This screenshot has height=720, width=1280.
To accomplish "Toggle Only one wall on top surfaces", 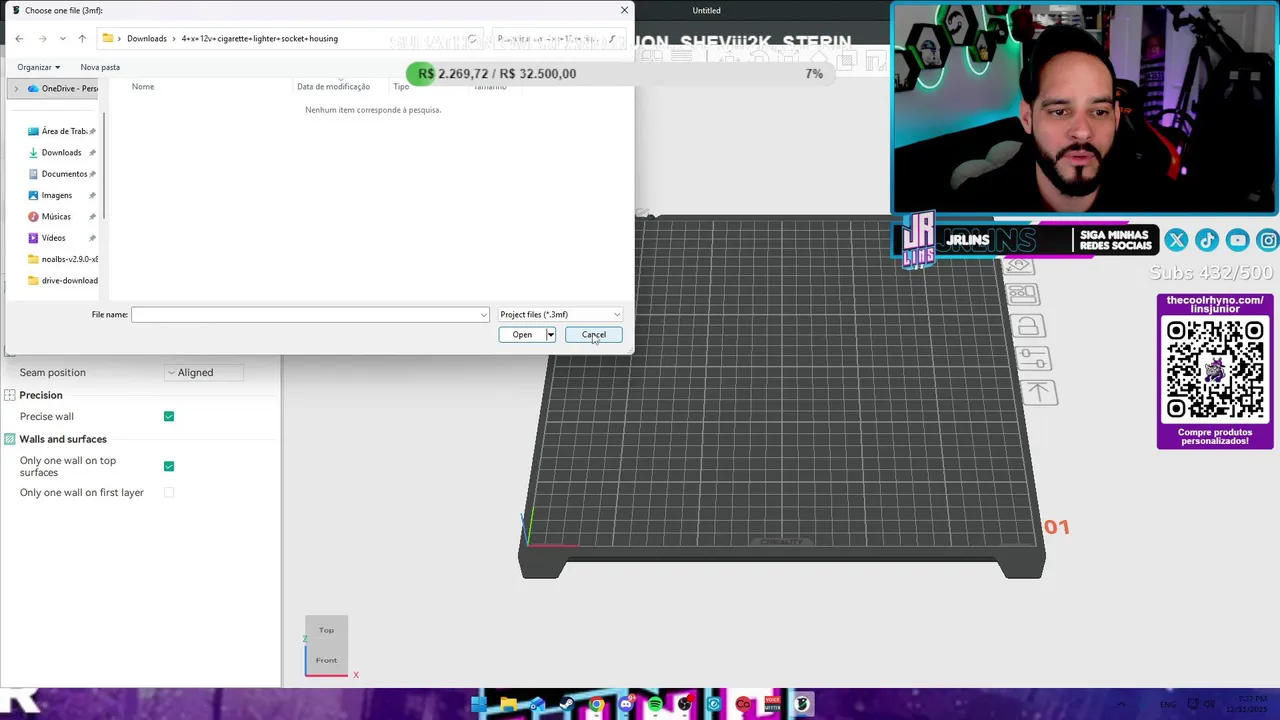I will coord(169,466).
